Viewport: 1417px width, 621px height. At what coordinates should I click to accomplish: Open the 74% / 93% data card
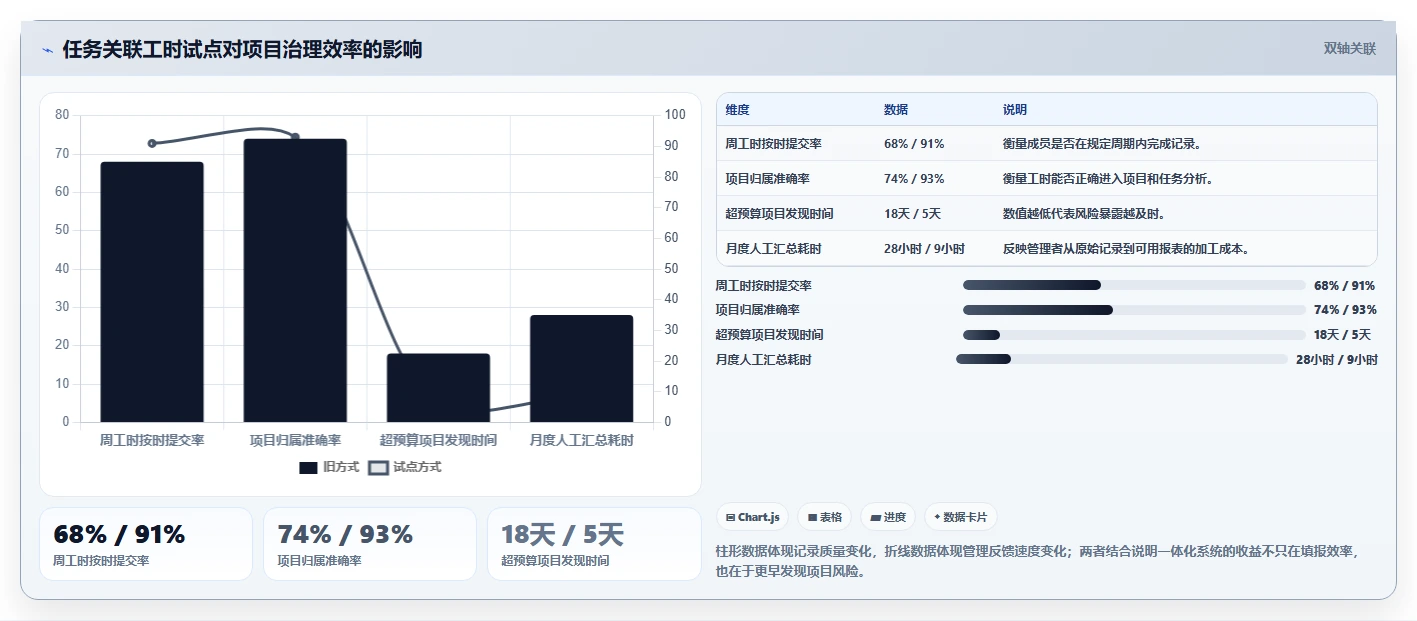coord(370,544)
